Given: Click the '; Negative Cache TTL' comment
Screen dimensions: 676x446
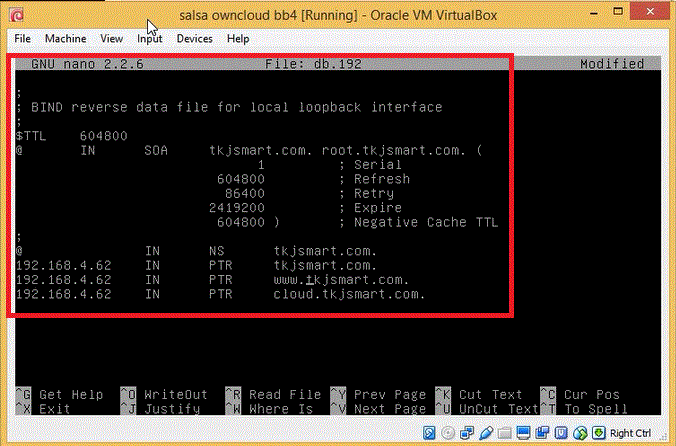Looking at the screenshot, I should click(418, 222).
